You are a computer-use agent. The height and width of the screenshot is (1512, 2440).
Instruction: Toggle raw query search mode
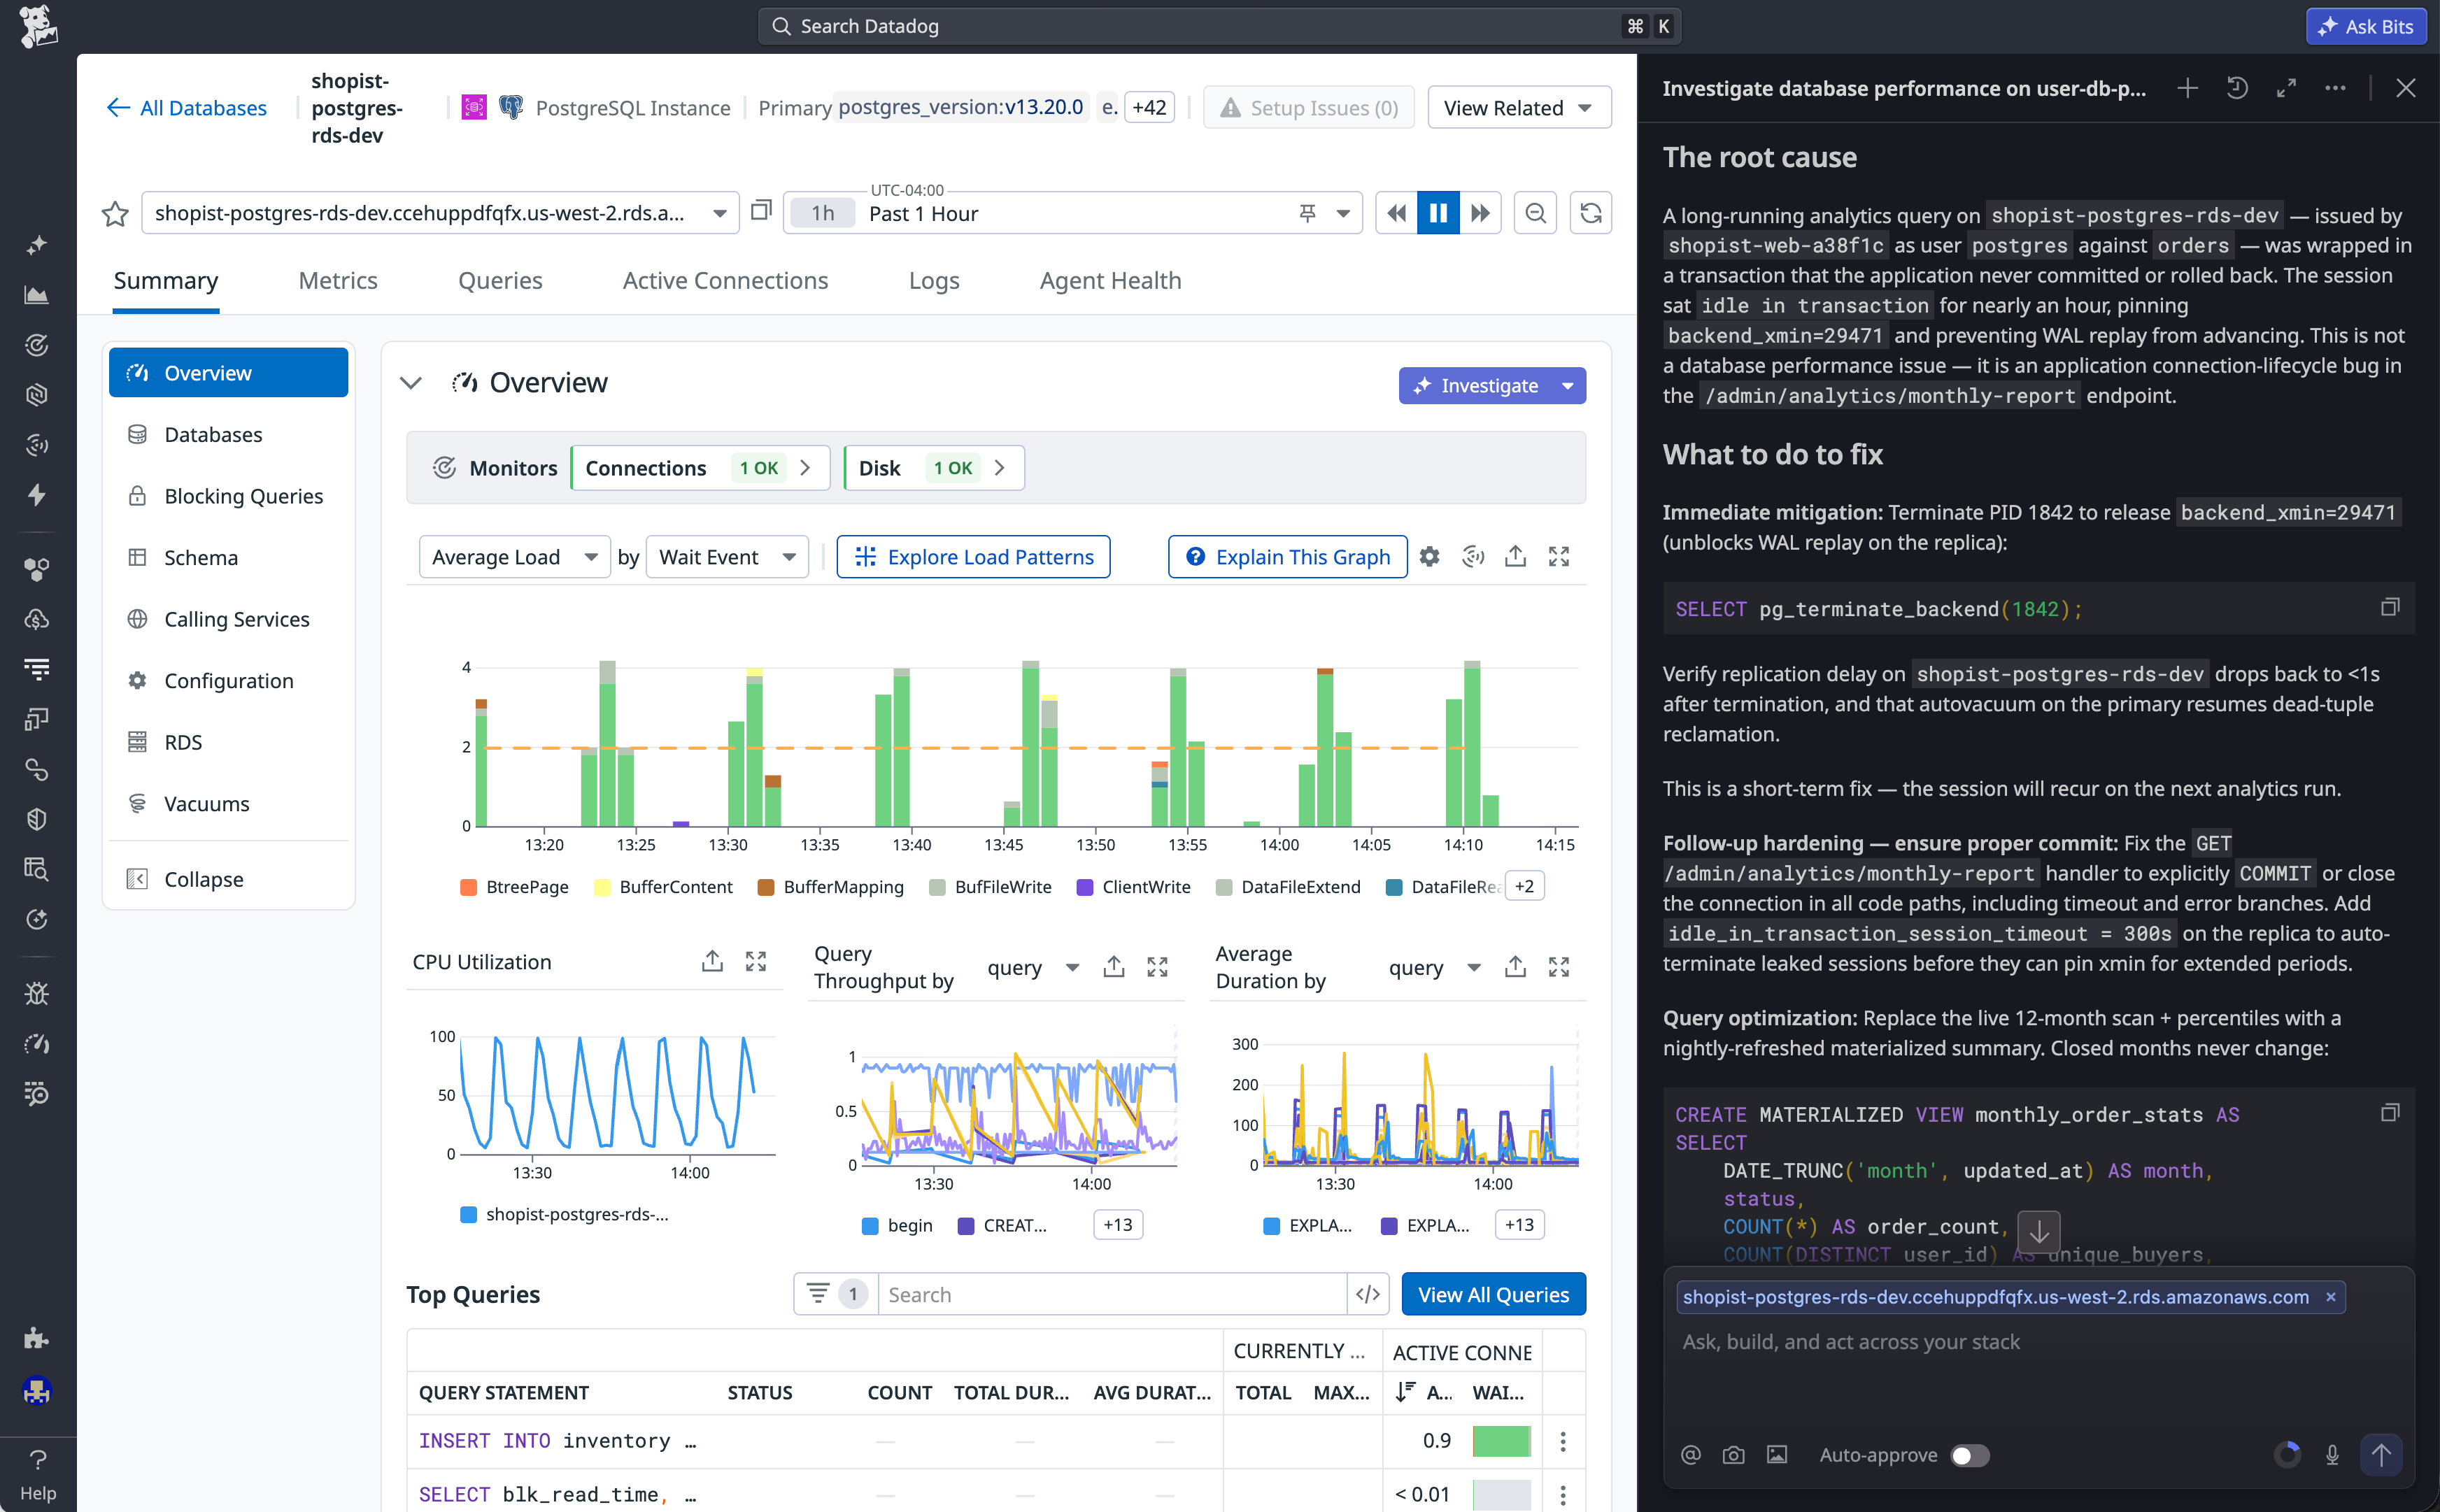click(x=1367, y=1294)
